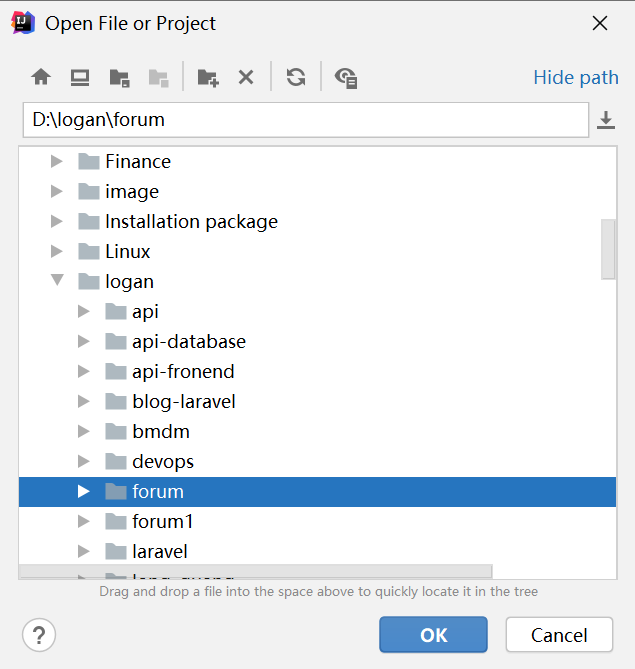
Task: Delete selected item with X icon
Action: click(x=246, y=78)
